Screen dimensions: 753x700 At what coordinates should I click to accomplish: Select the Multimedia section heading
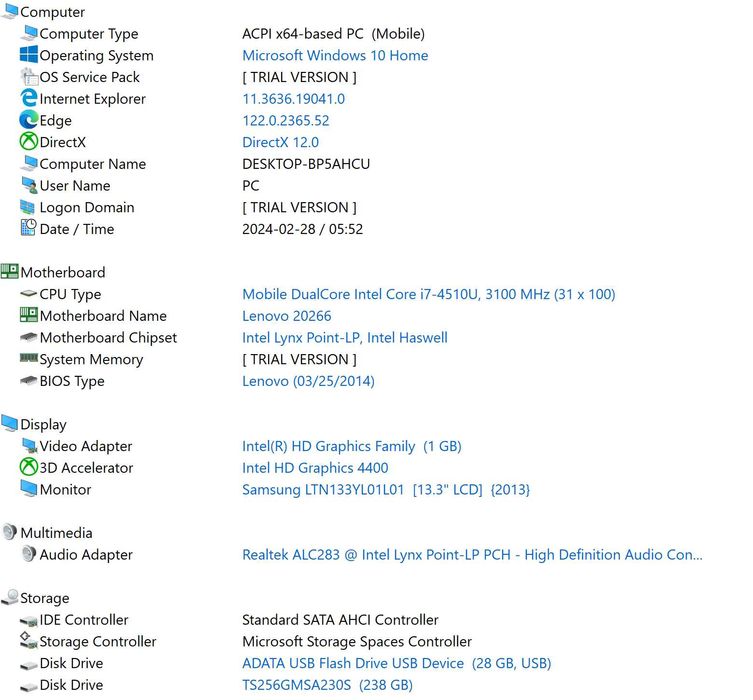[56, 533]
